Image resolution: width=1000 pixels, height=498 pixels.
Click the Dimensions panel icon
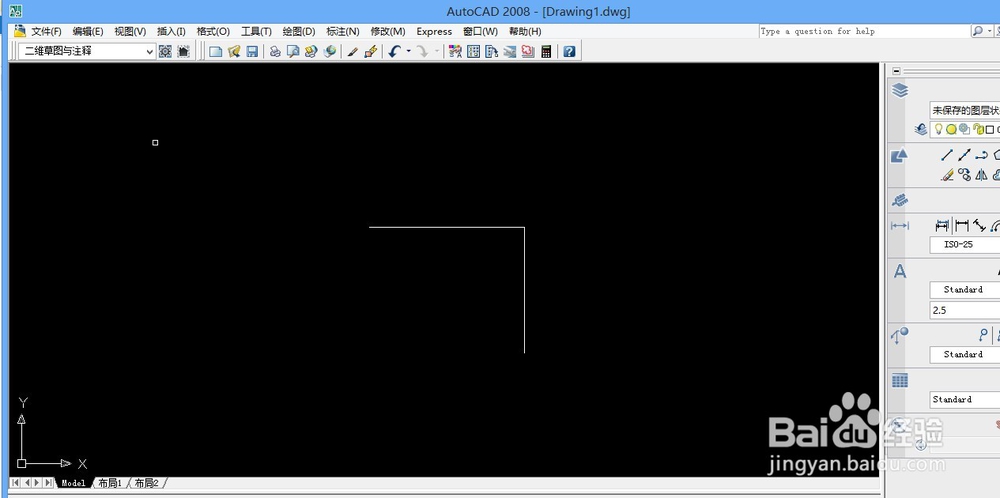click(x=900, y=226)
